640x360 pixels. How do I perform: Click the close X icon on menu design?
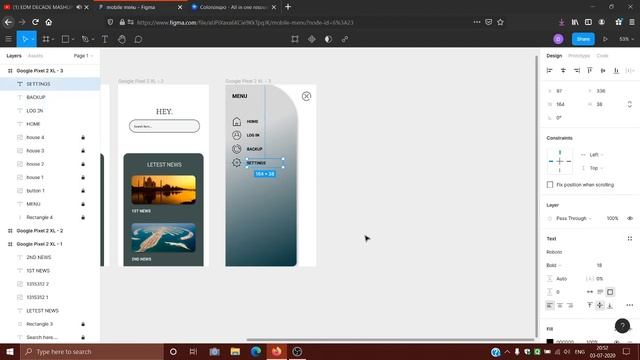coord(306,96)
